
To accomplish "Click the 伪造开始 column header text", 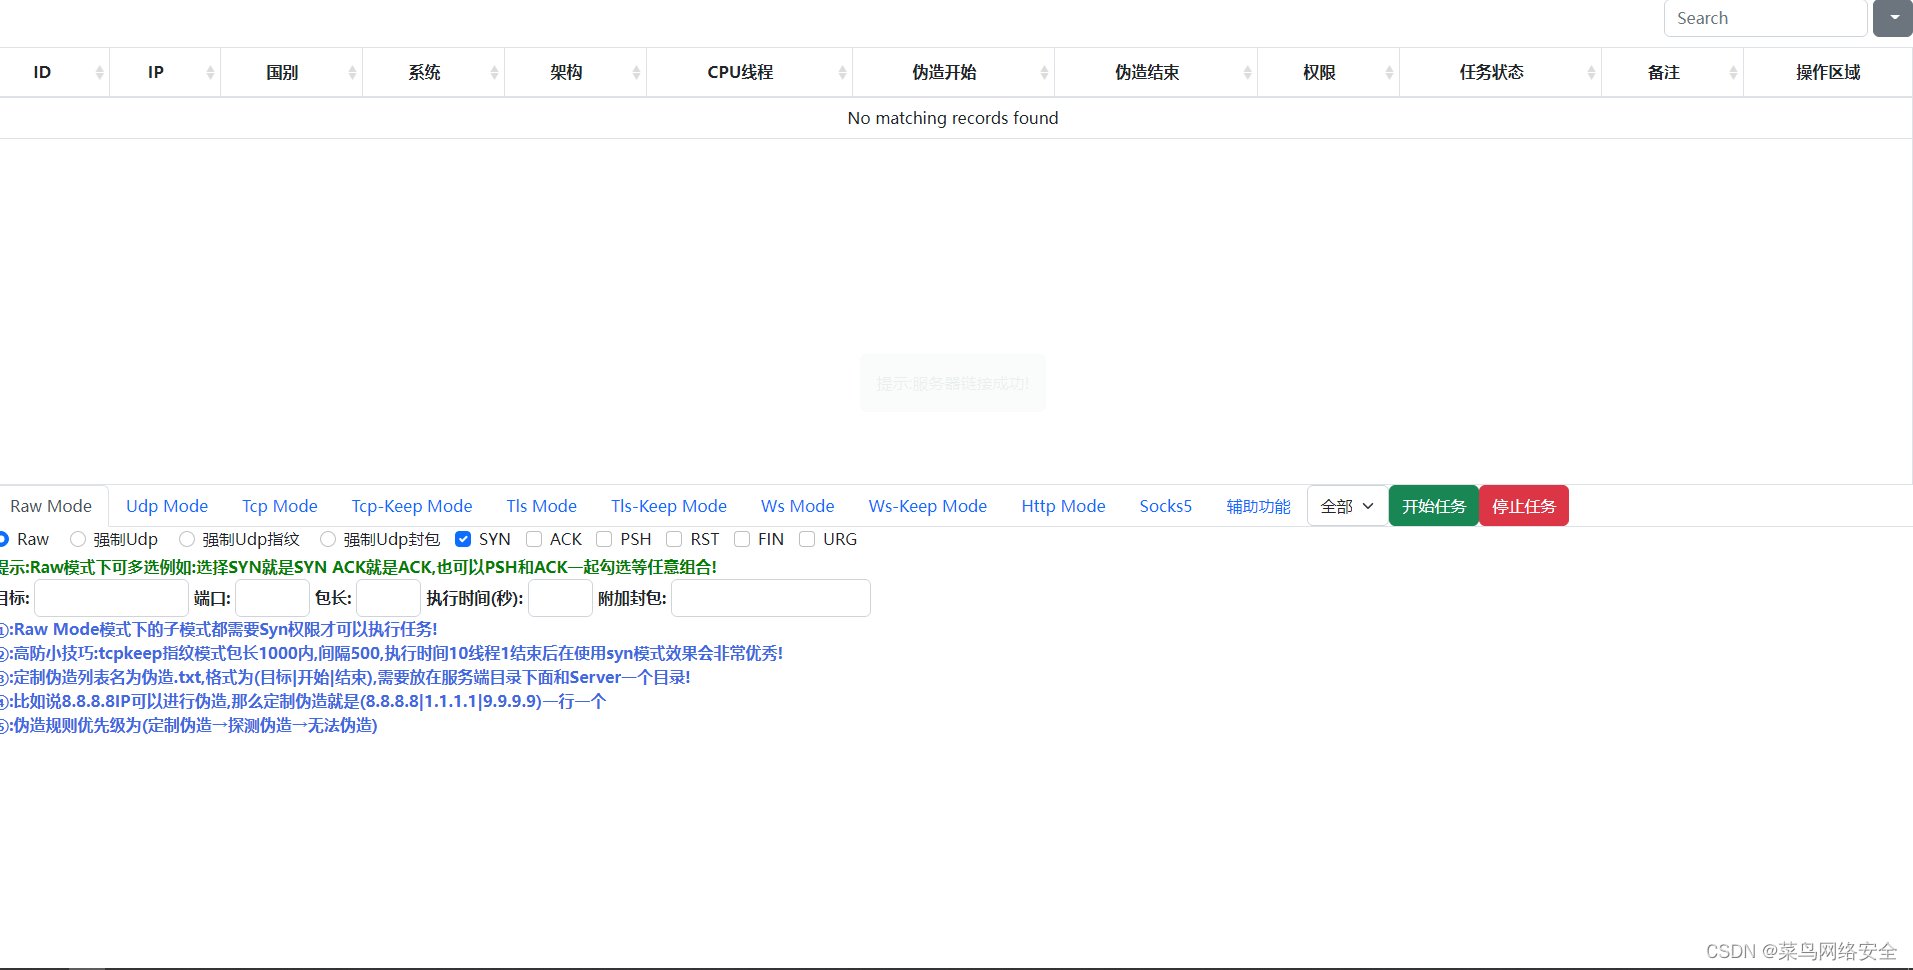I will [x=944, y=72].
